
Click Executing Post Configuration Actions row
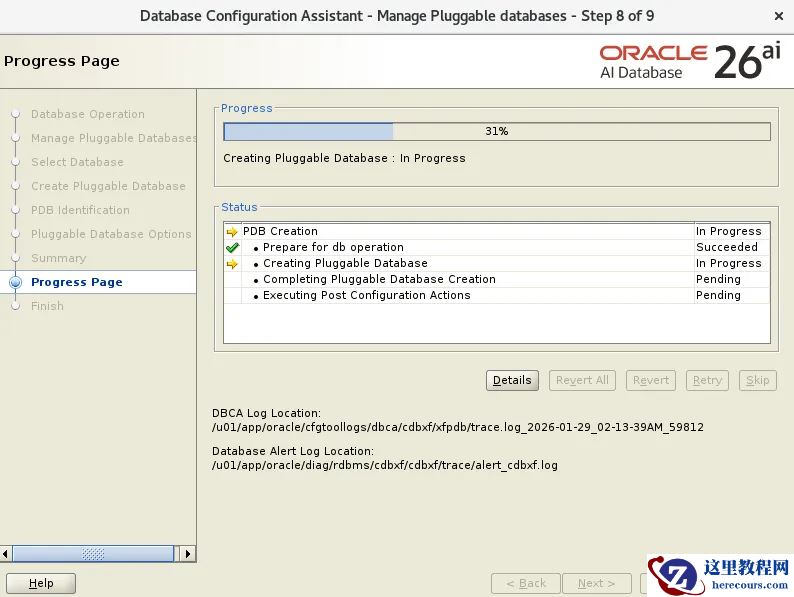coord(496,295)
